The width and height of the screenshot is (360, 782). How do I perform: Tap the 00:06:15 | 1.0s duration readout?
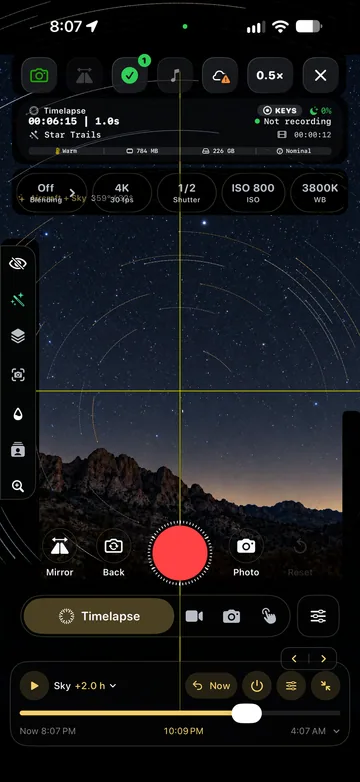coord(73,121)
